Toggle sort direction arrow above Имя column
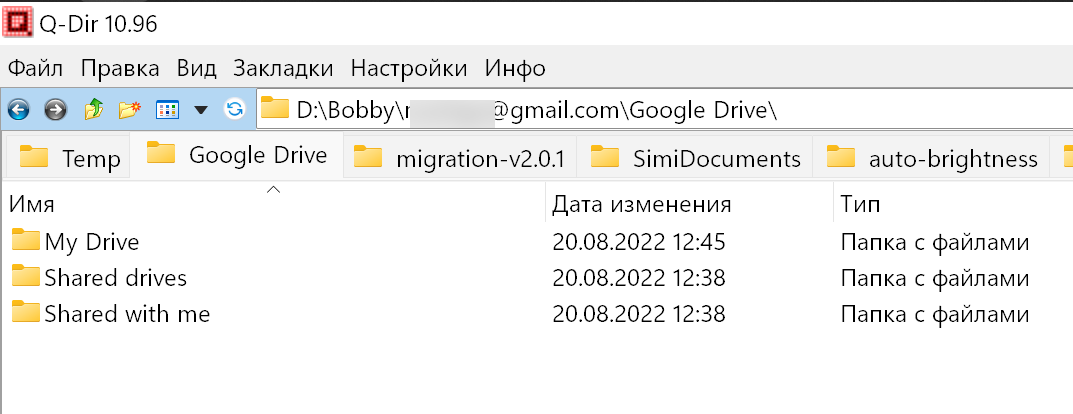The height and width of the screenshot is (414, 1073). tap(273, 190)
